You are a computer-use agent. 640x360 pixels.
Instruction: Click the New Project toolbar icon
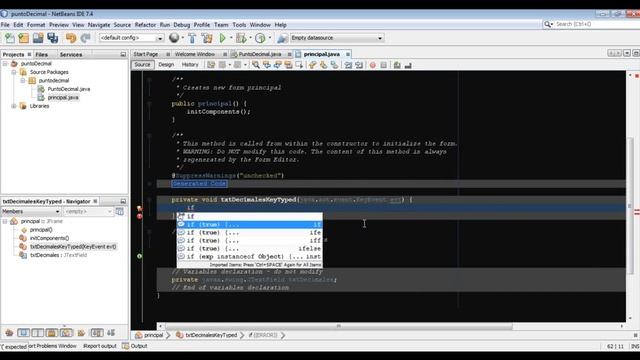click(x=24, y=38)
